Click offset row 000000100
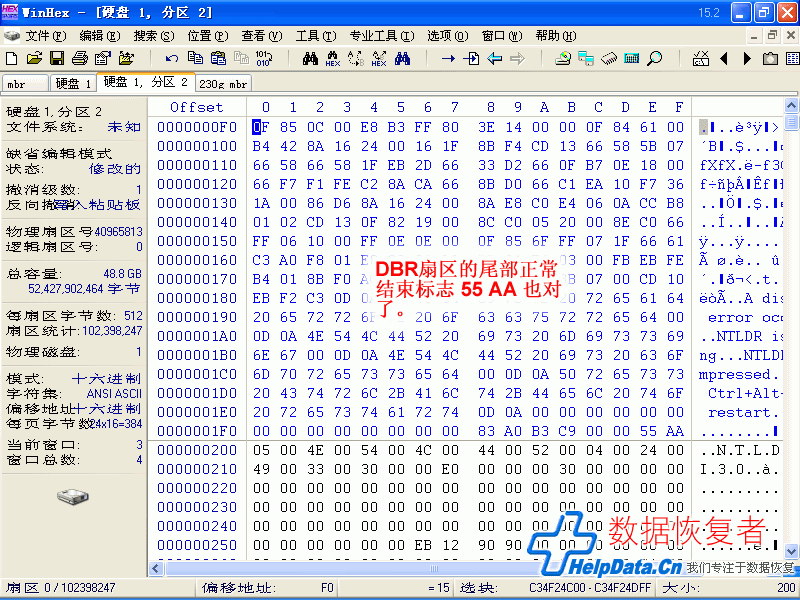 point(197,146)
